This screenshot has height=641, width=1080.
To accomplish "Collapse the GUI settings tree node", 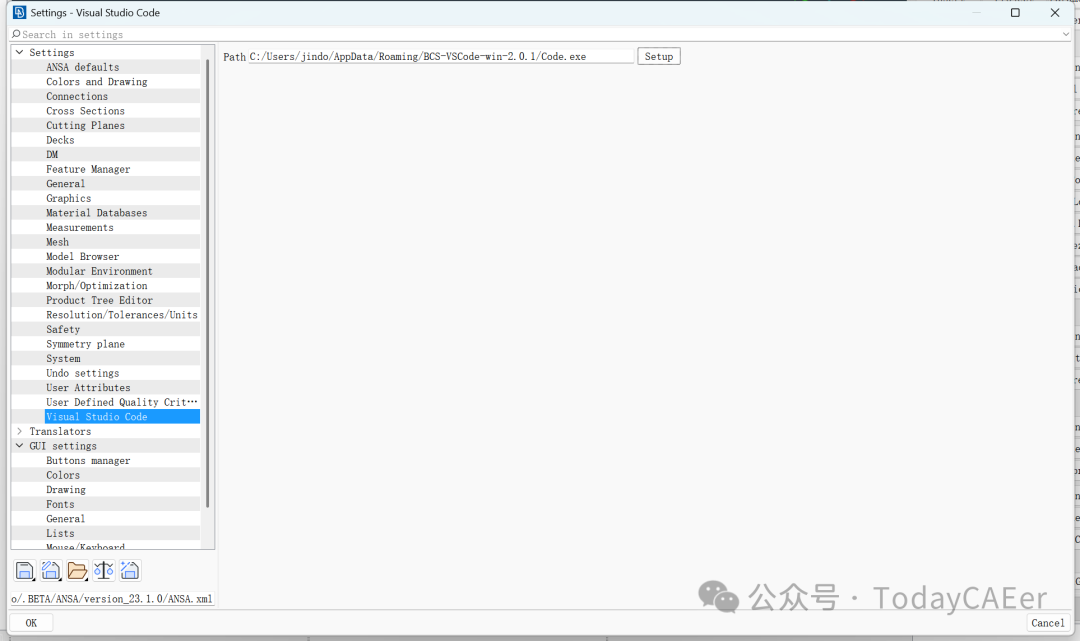I will pyautogui.click(x=19, y=445).
